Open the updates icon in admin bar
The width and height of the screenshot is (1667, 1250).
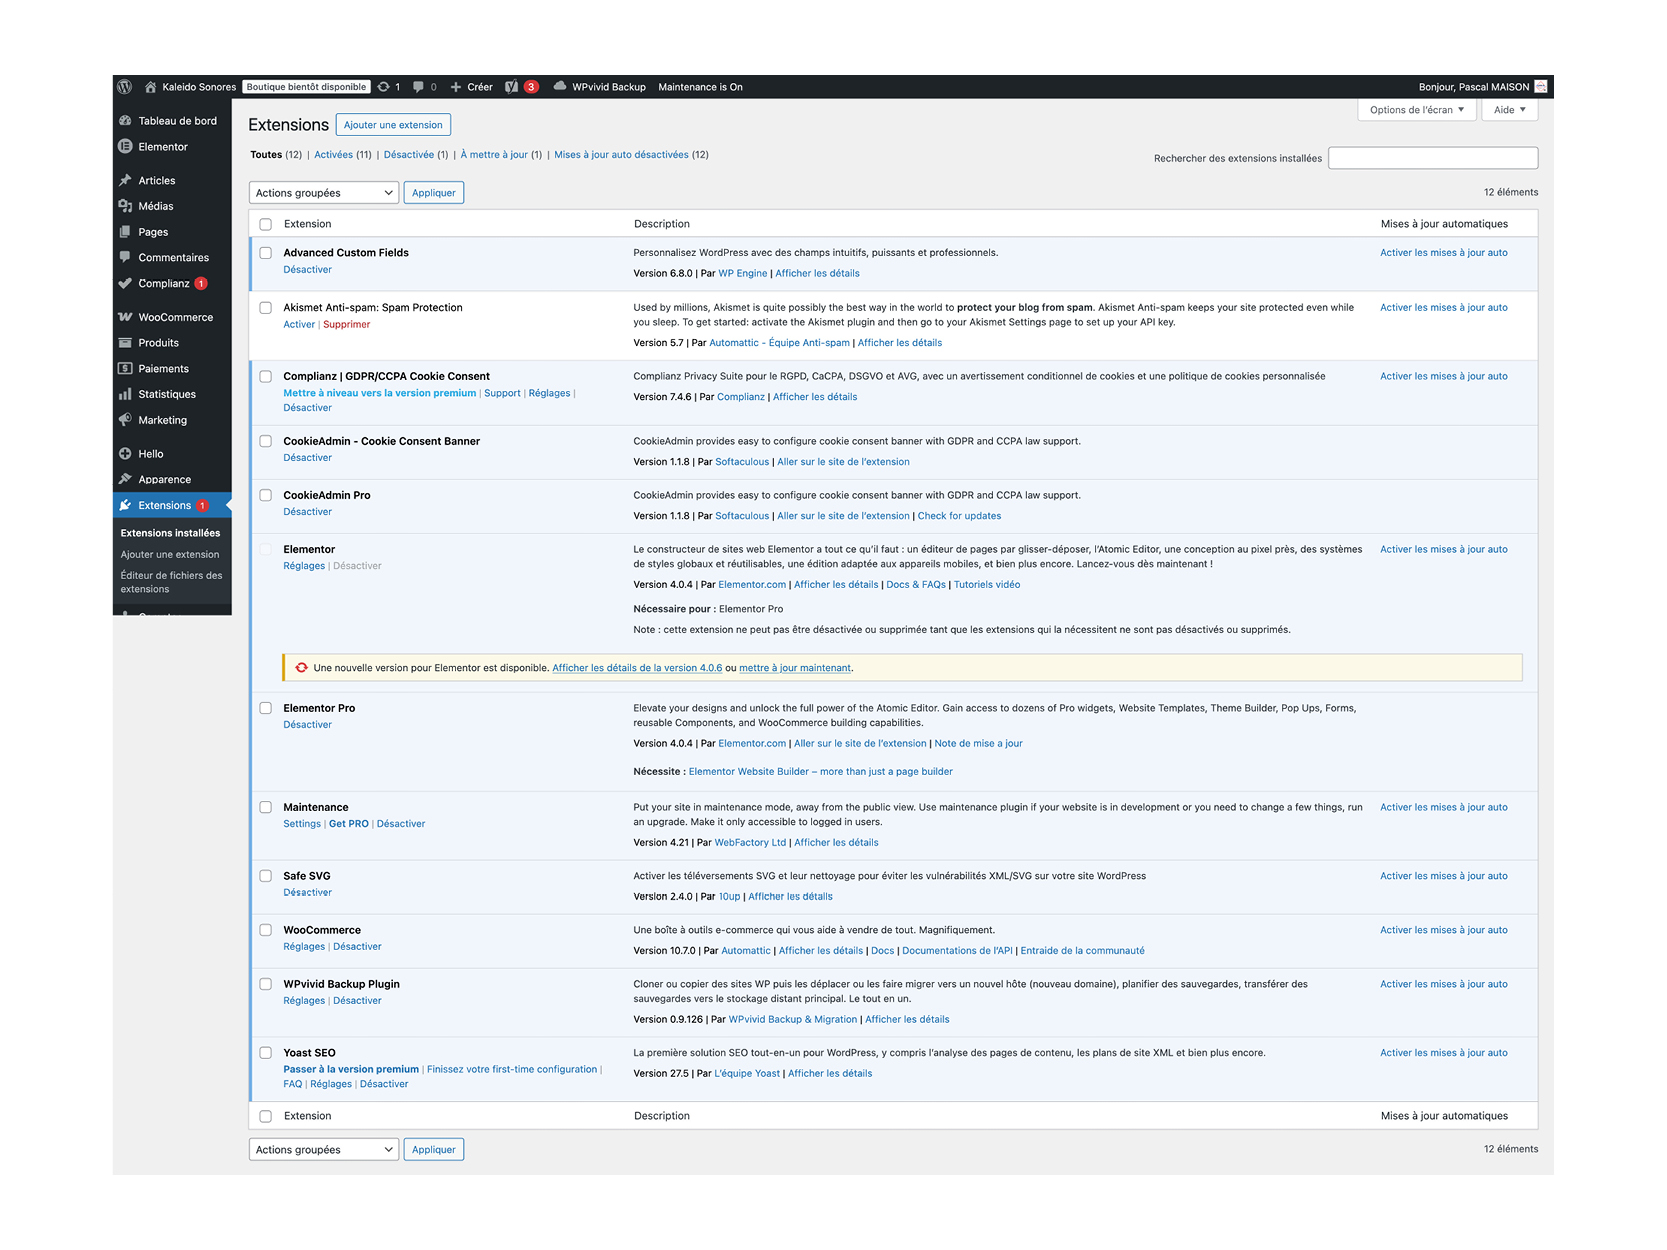point(384,87)
